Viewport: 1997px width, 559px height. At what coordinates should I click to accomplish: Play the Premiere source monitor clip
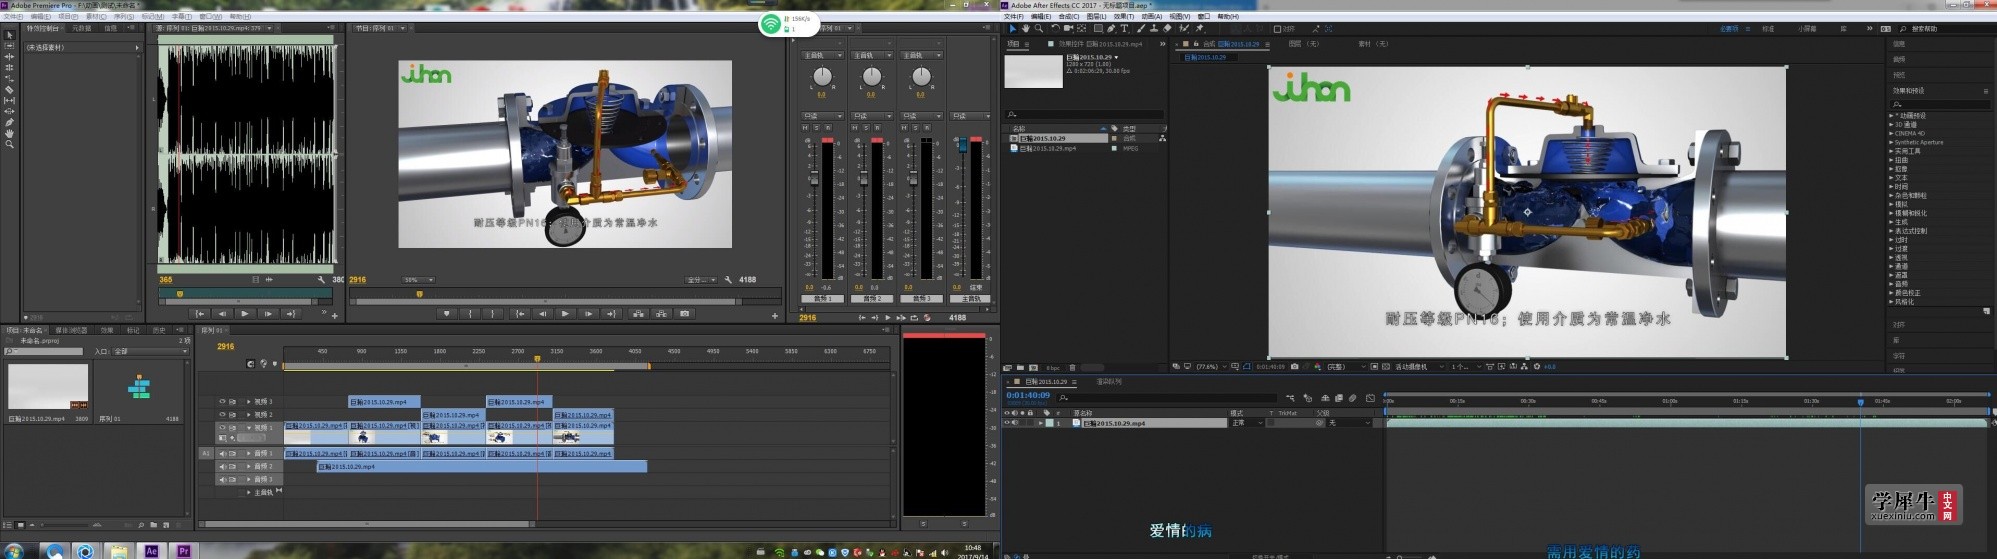(245, 314)
